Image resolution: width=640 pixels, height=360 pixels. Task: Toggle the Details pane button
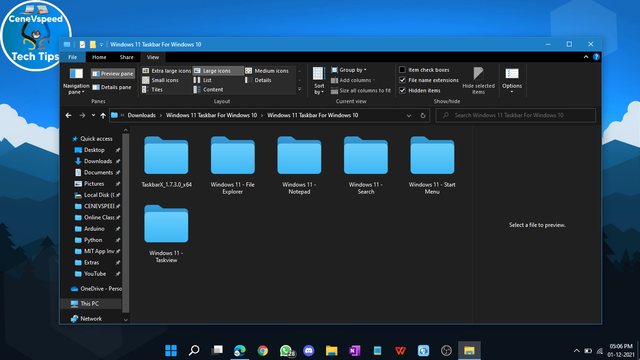[x=112, y=87]
